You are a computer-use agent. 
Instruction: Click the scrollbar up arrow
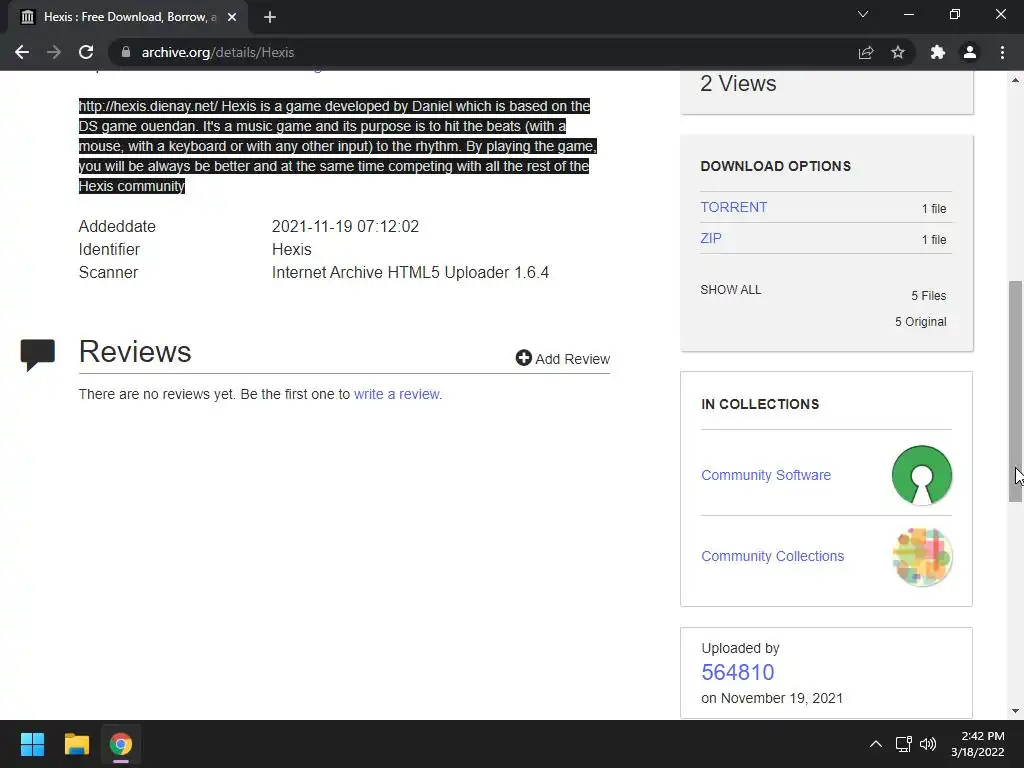[1015, 80]
